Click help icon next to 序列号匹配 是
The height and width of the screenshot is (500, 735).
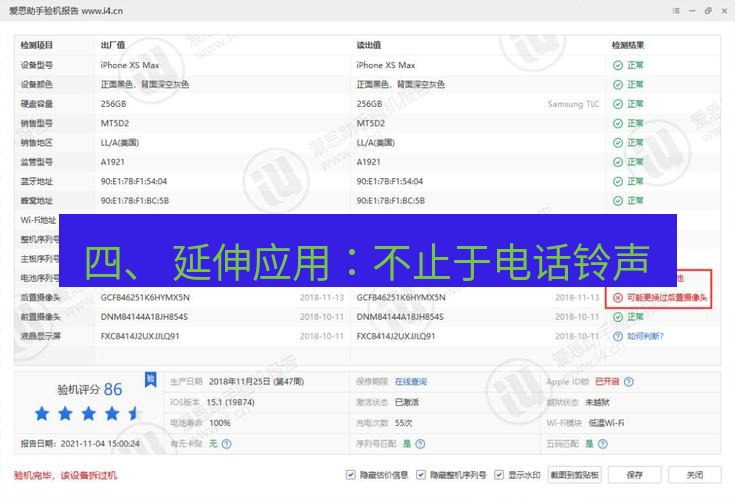pos(420,444)
